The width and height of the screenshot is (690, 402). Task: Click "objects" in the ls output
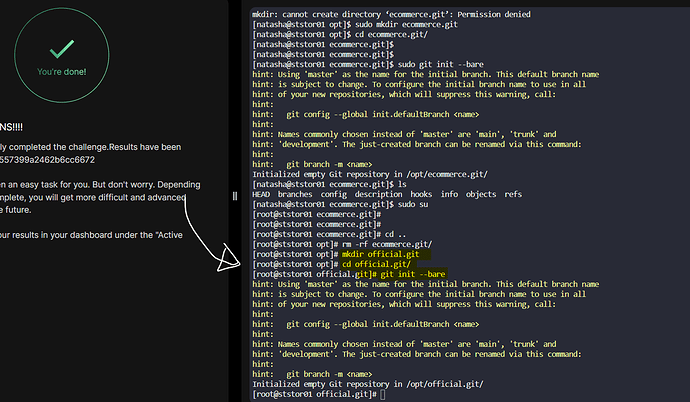tap(481, 194)
